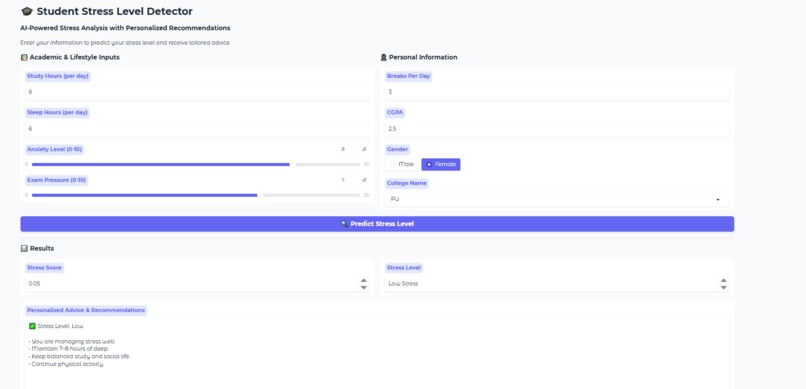This screenshot has width=806, height=389.
Task: Select the Female gender option
Action: (441, 164)
